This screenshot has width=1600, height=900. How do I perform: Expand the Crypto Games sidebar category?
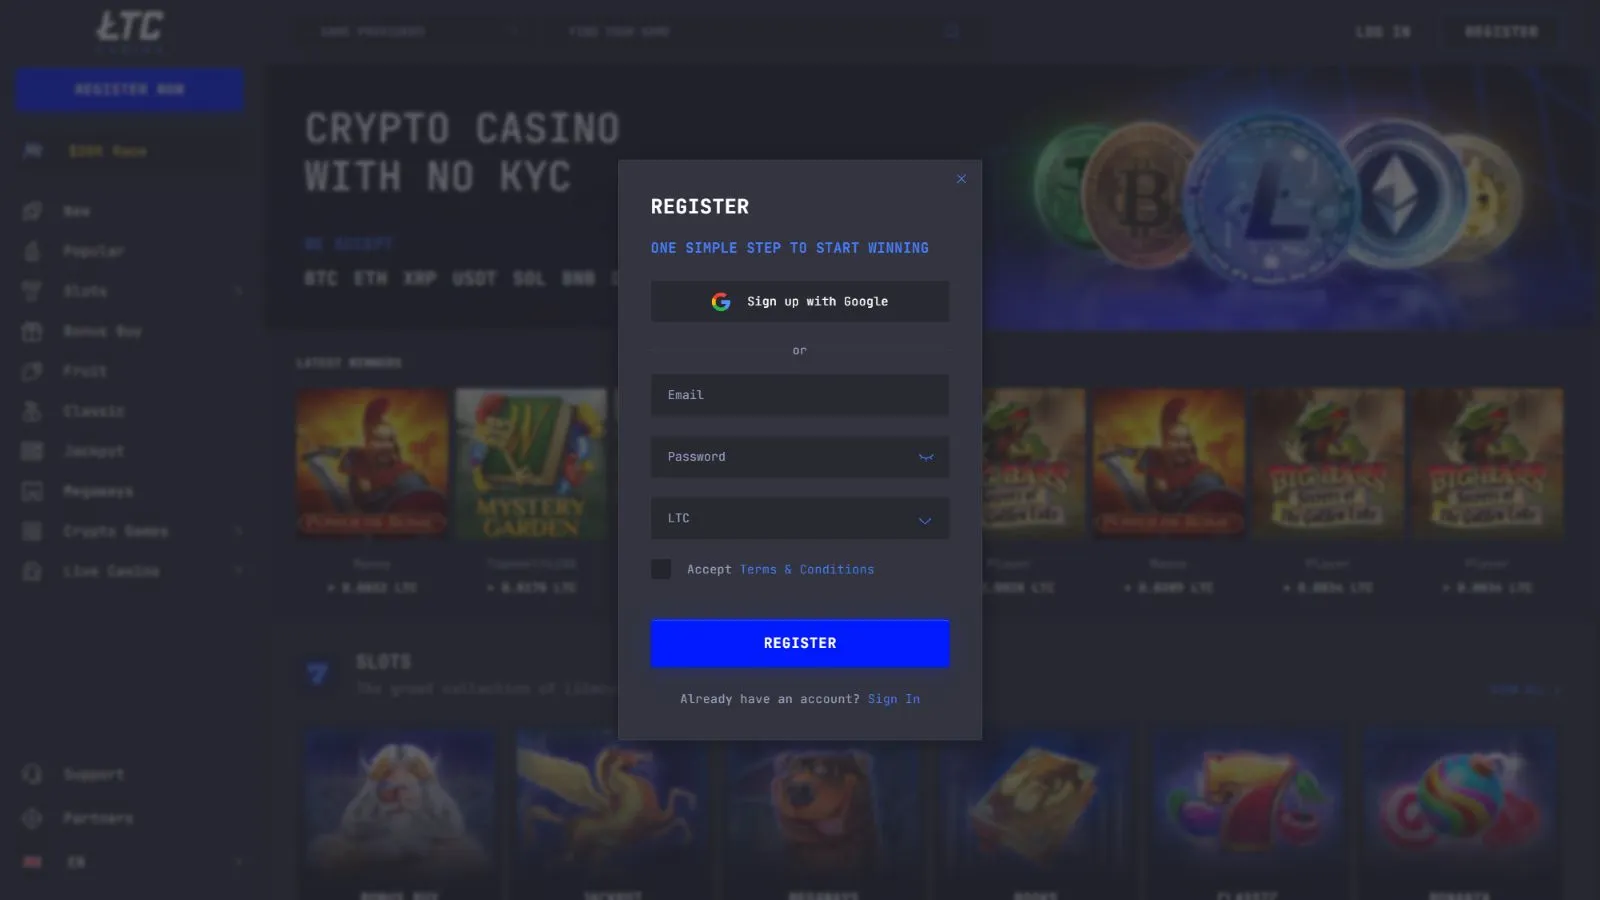click(x=239, y=531)
